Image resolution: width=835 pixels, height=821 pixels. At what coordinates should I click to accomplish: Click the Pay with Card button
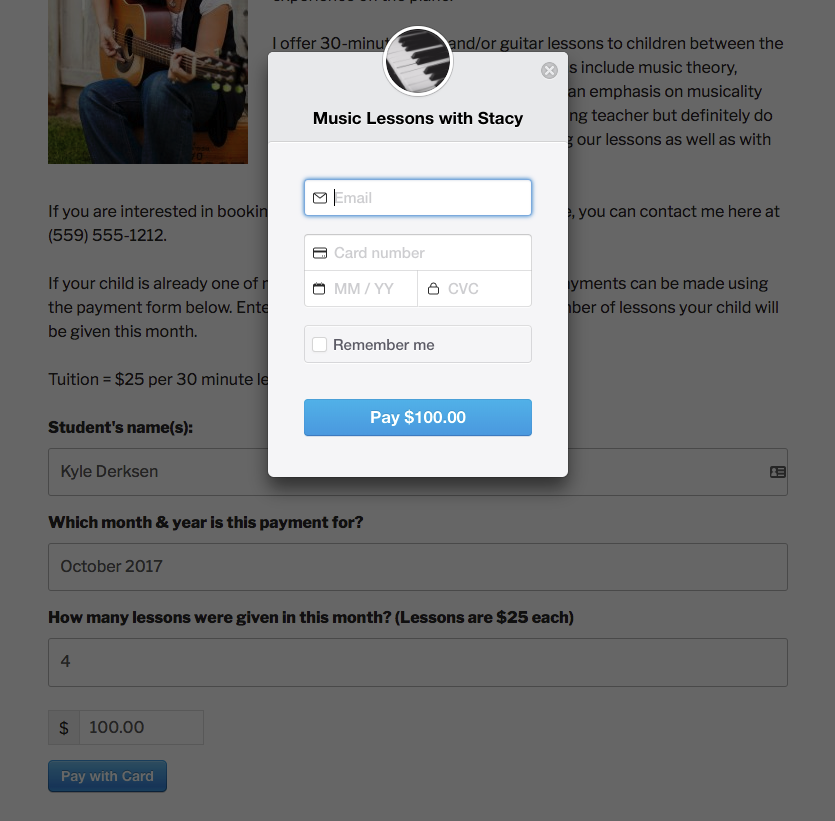click(x=108, y=776)
